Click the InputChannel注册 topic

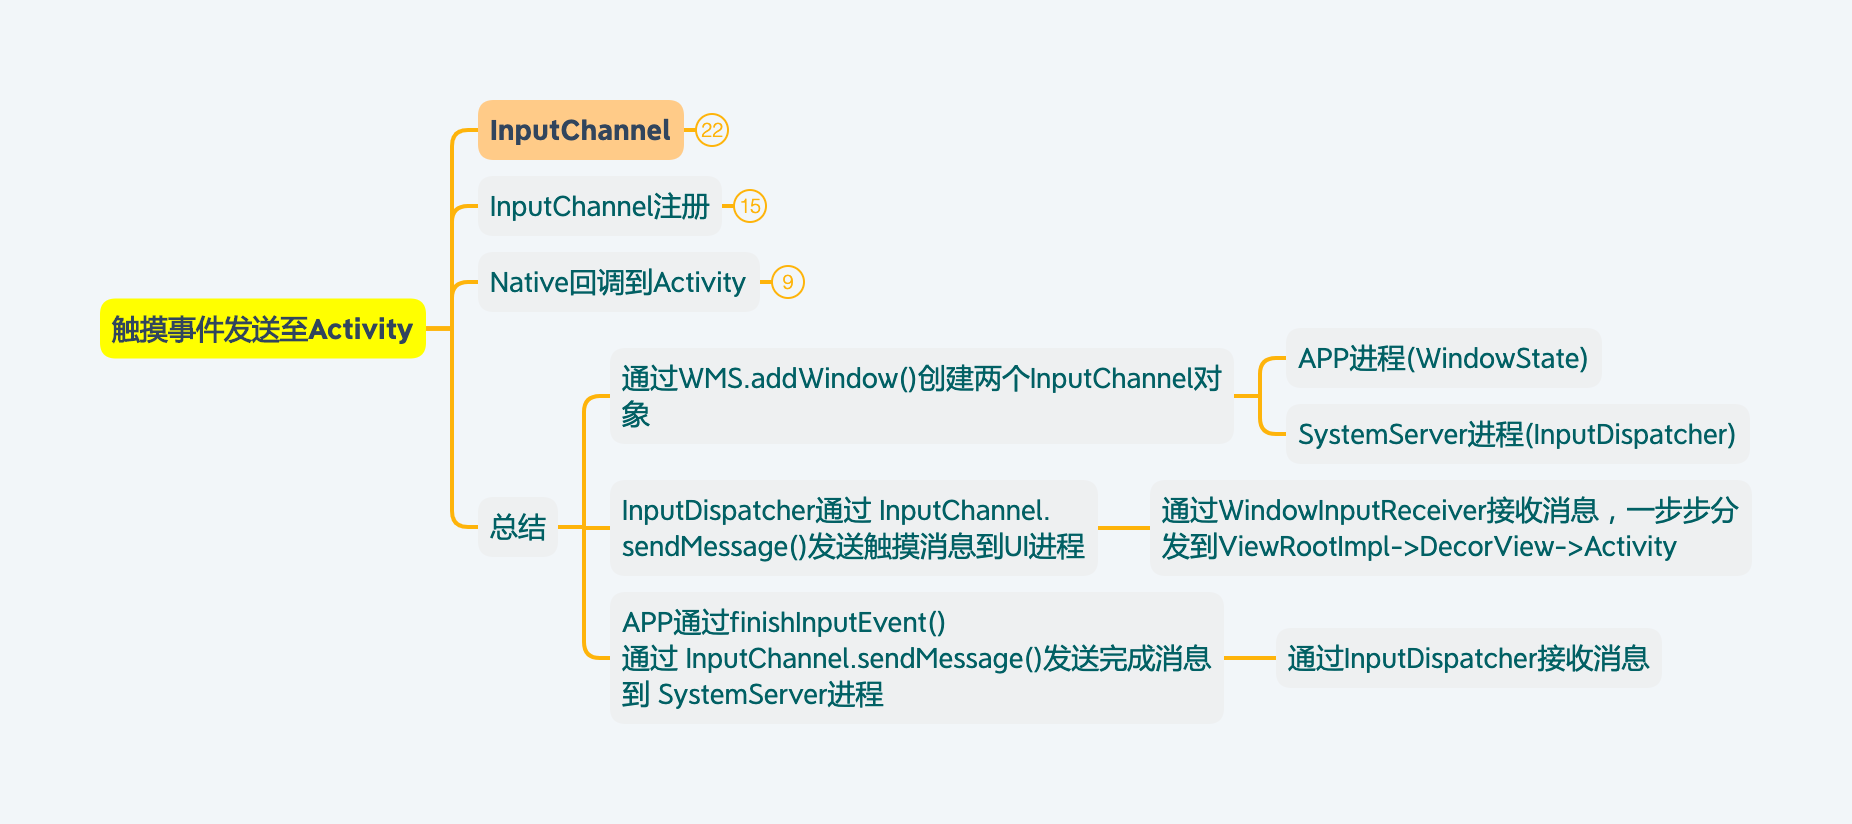click(x=599, y=206)
